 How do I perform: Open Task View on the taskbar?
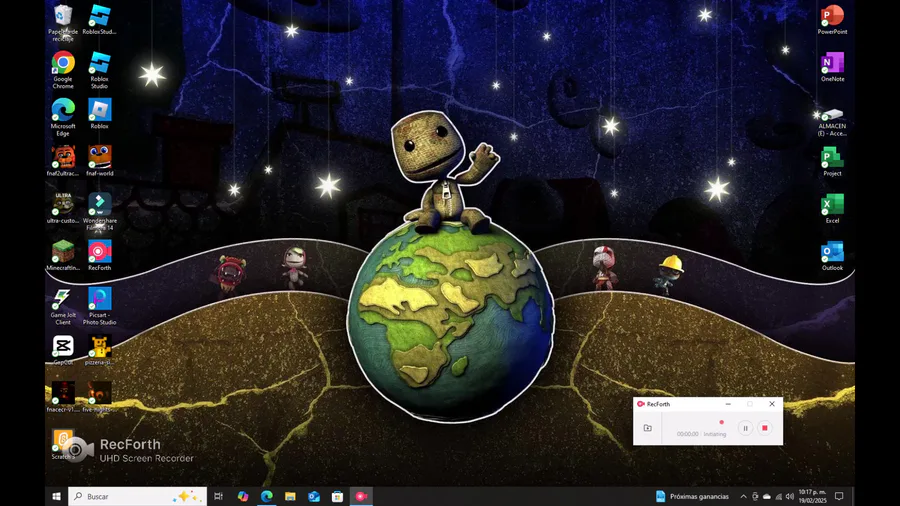click(218, 496)
